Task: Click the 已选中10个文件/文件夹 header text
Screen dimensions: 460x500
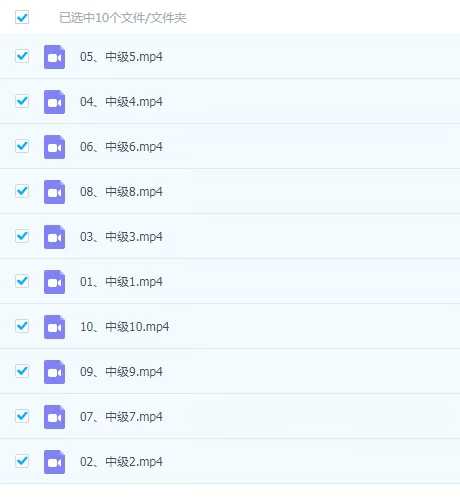Action: (123, 18)
